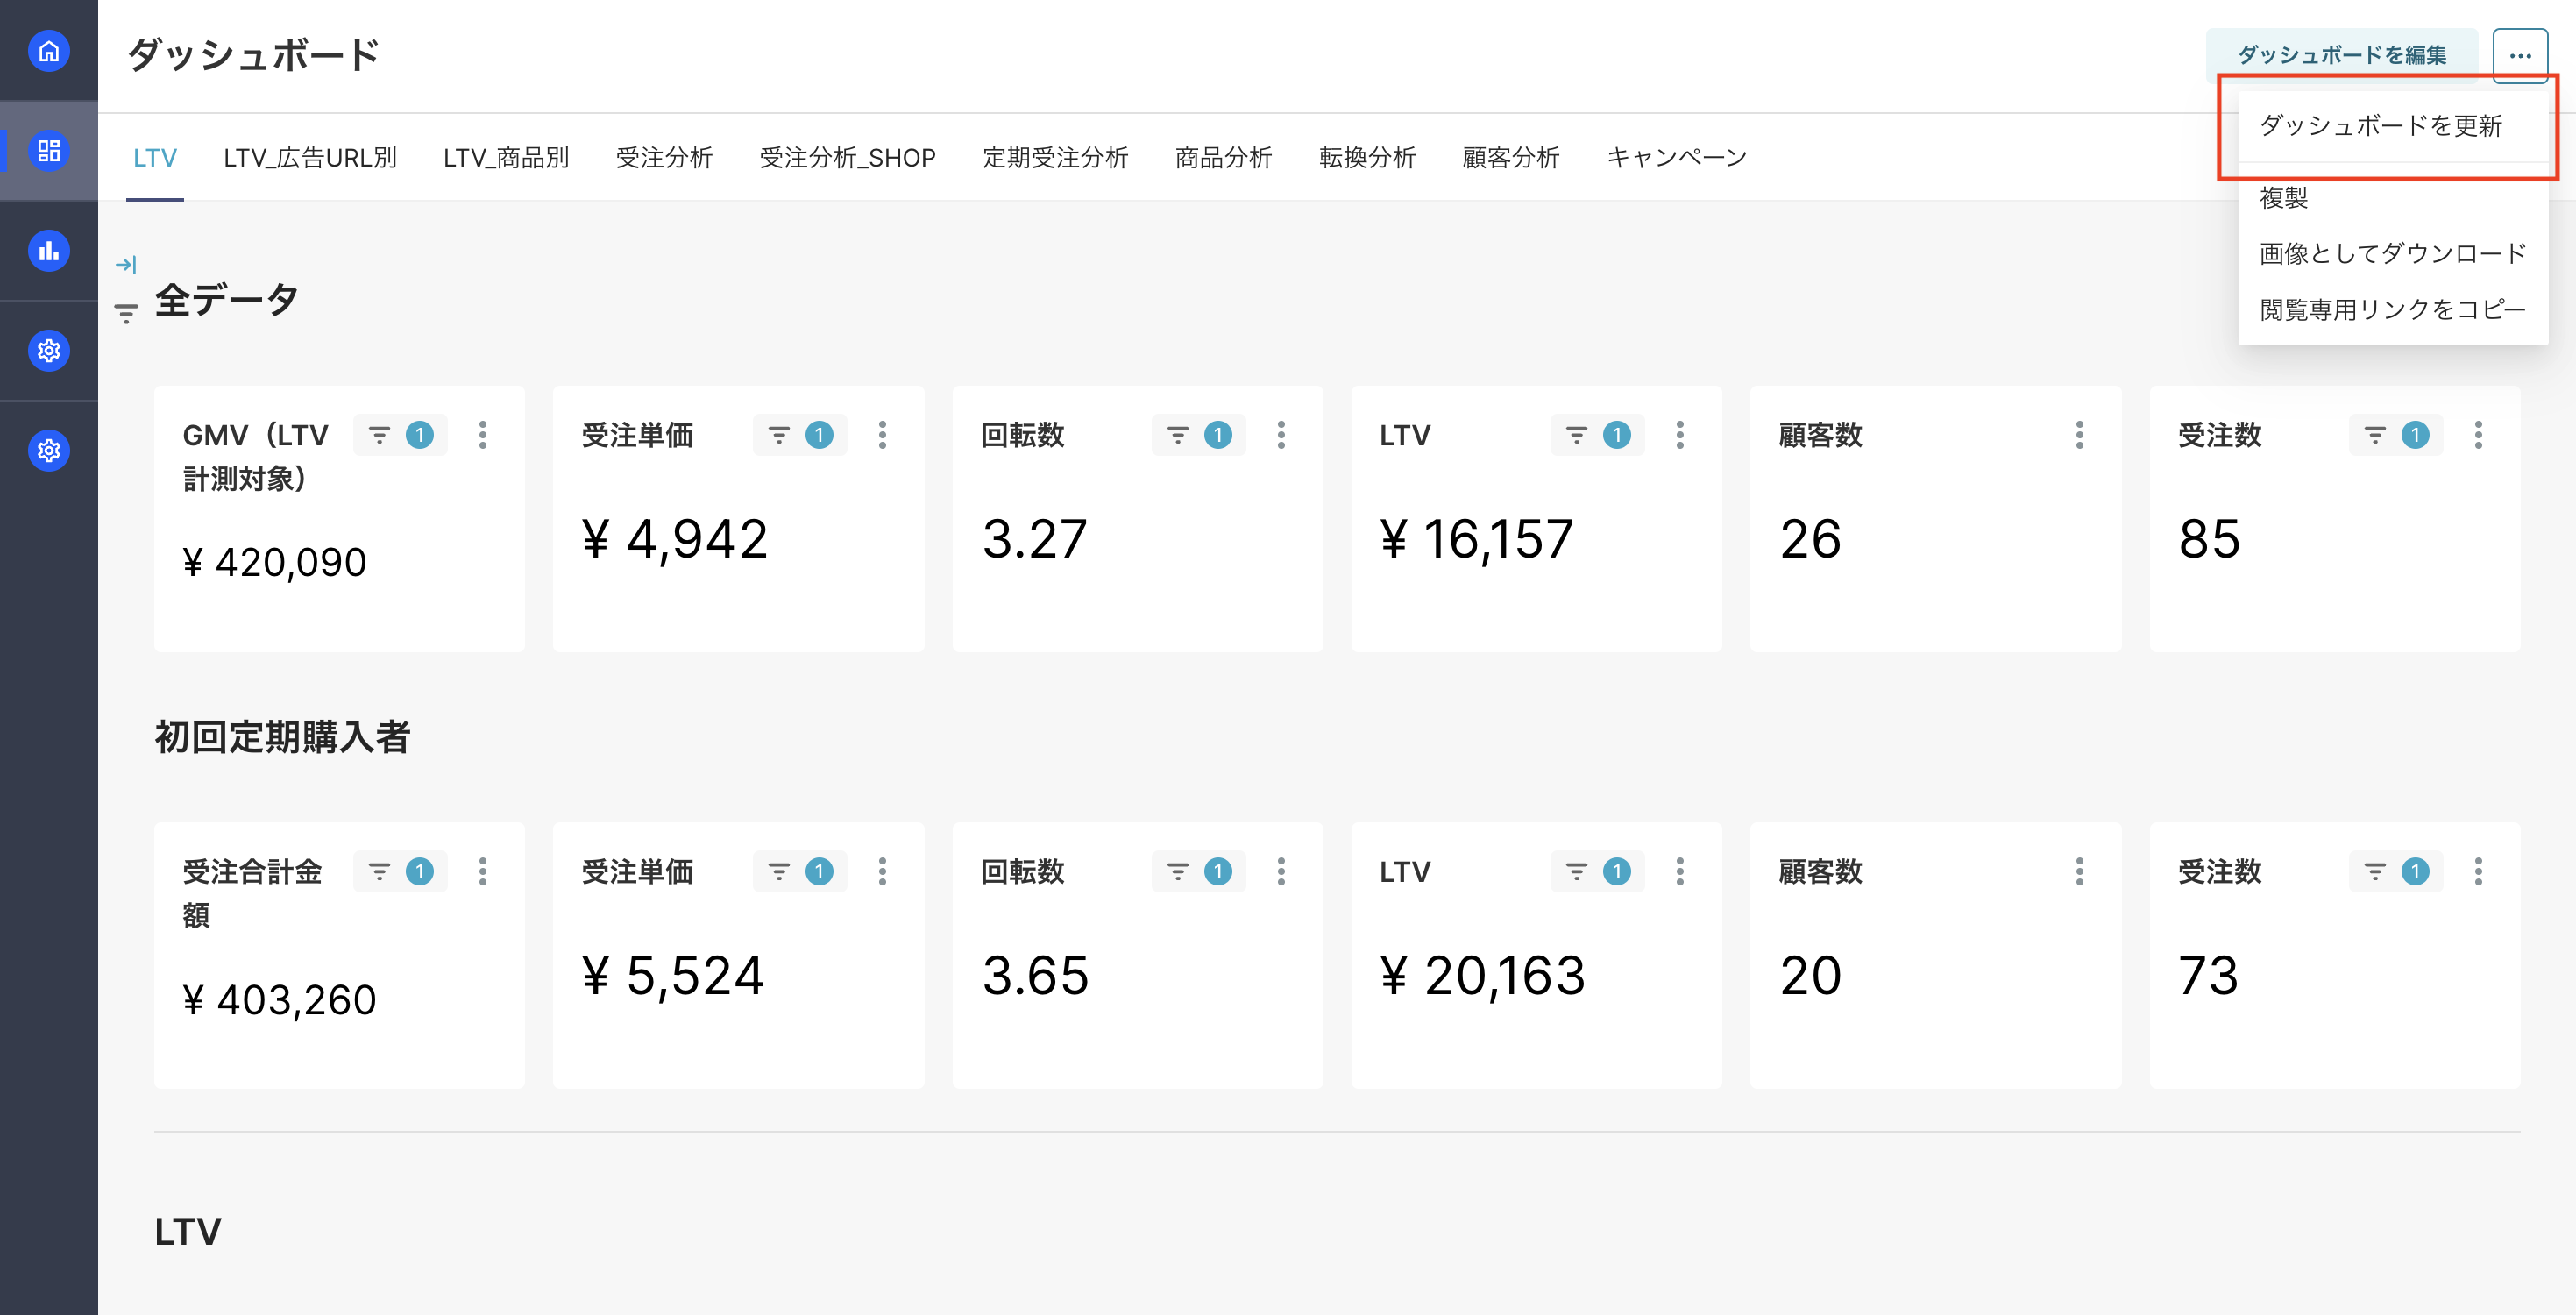Open kebab menu on 全データ LTV card

(x=1680, y=435)
